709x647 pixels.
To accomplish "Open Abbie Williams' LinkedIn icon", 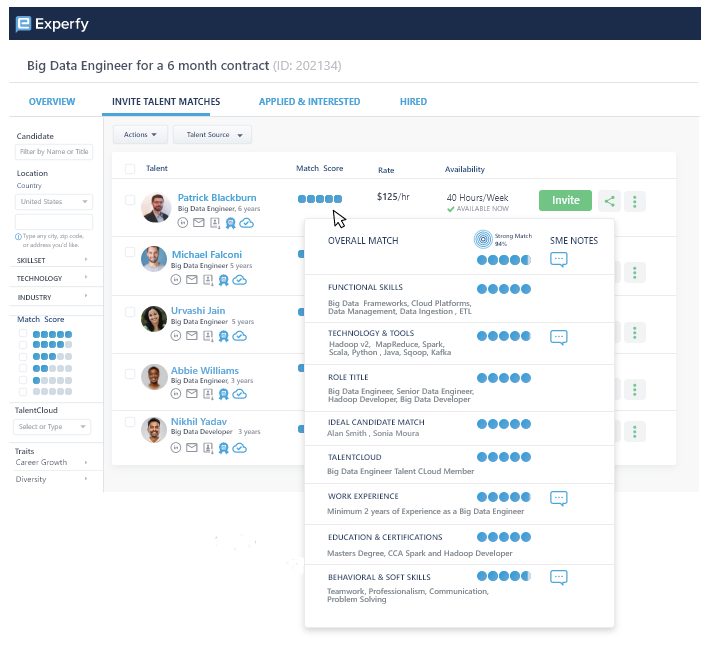I will [176, 394].
